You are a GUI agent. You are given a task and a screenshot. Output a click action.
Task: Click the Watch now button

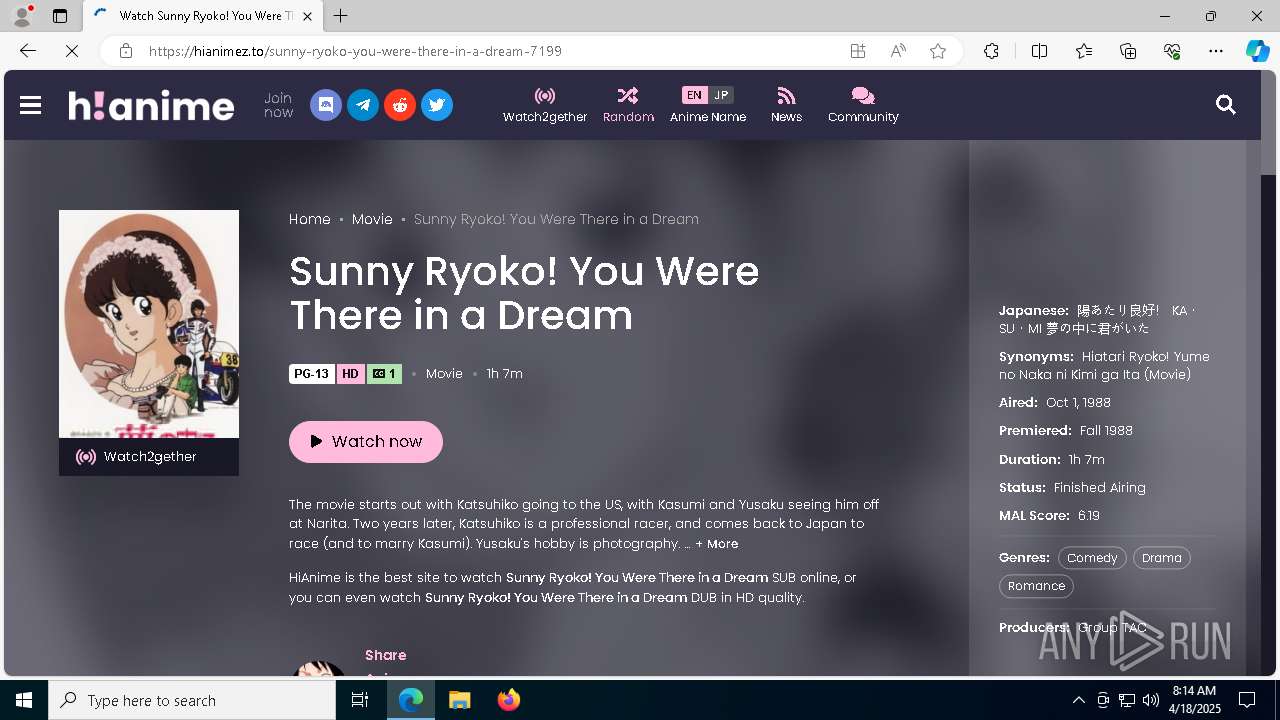[x=366, y=441]
